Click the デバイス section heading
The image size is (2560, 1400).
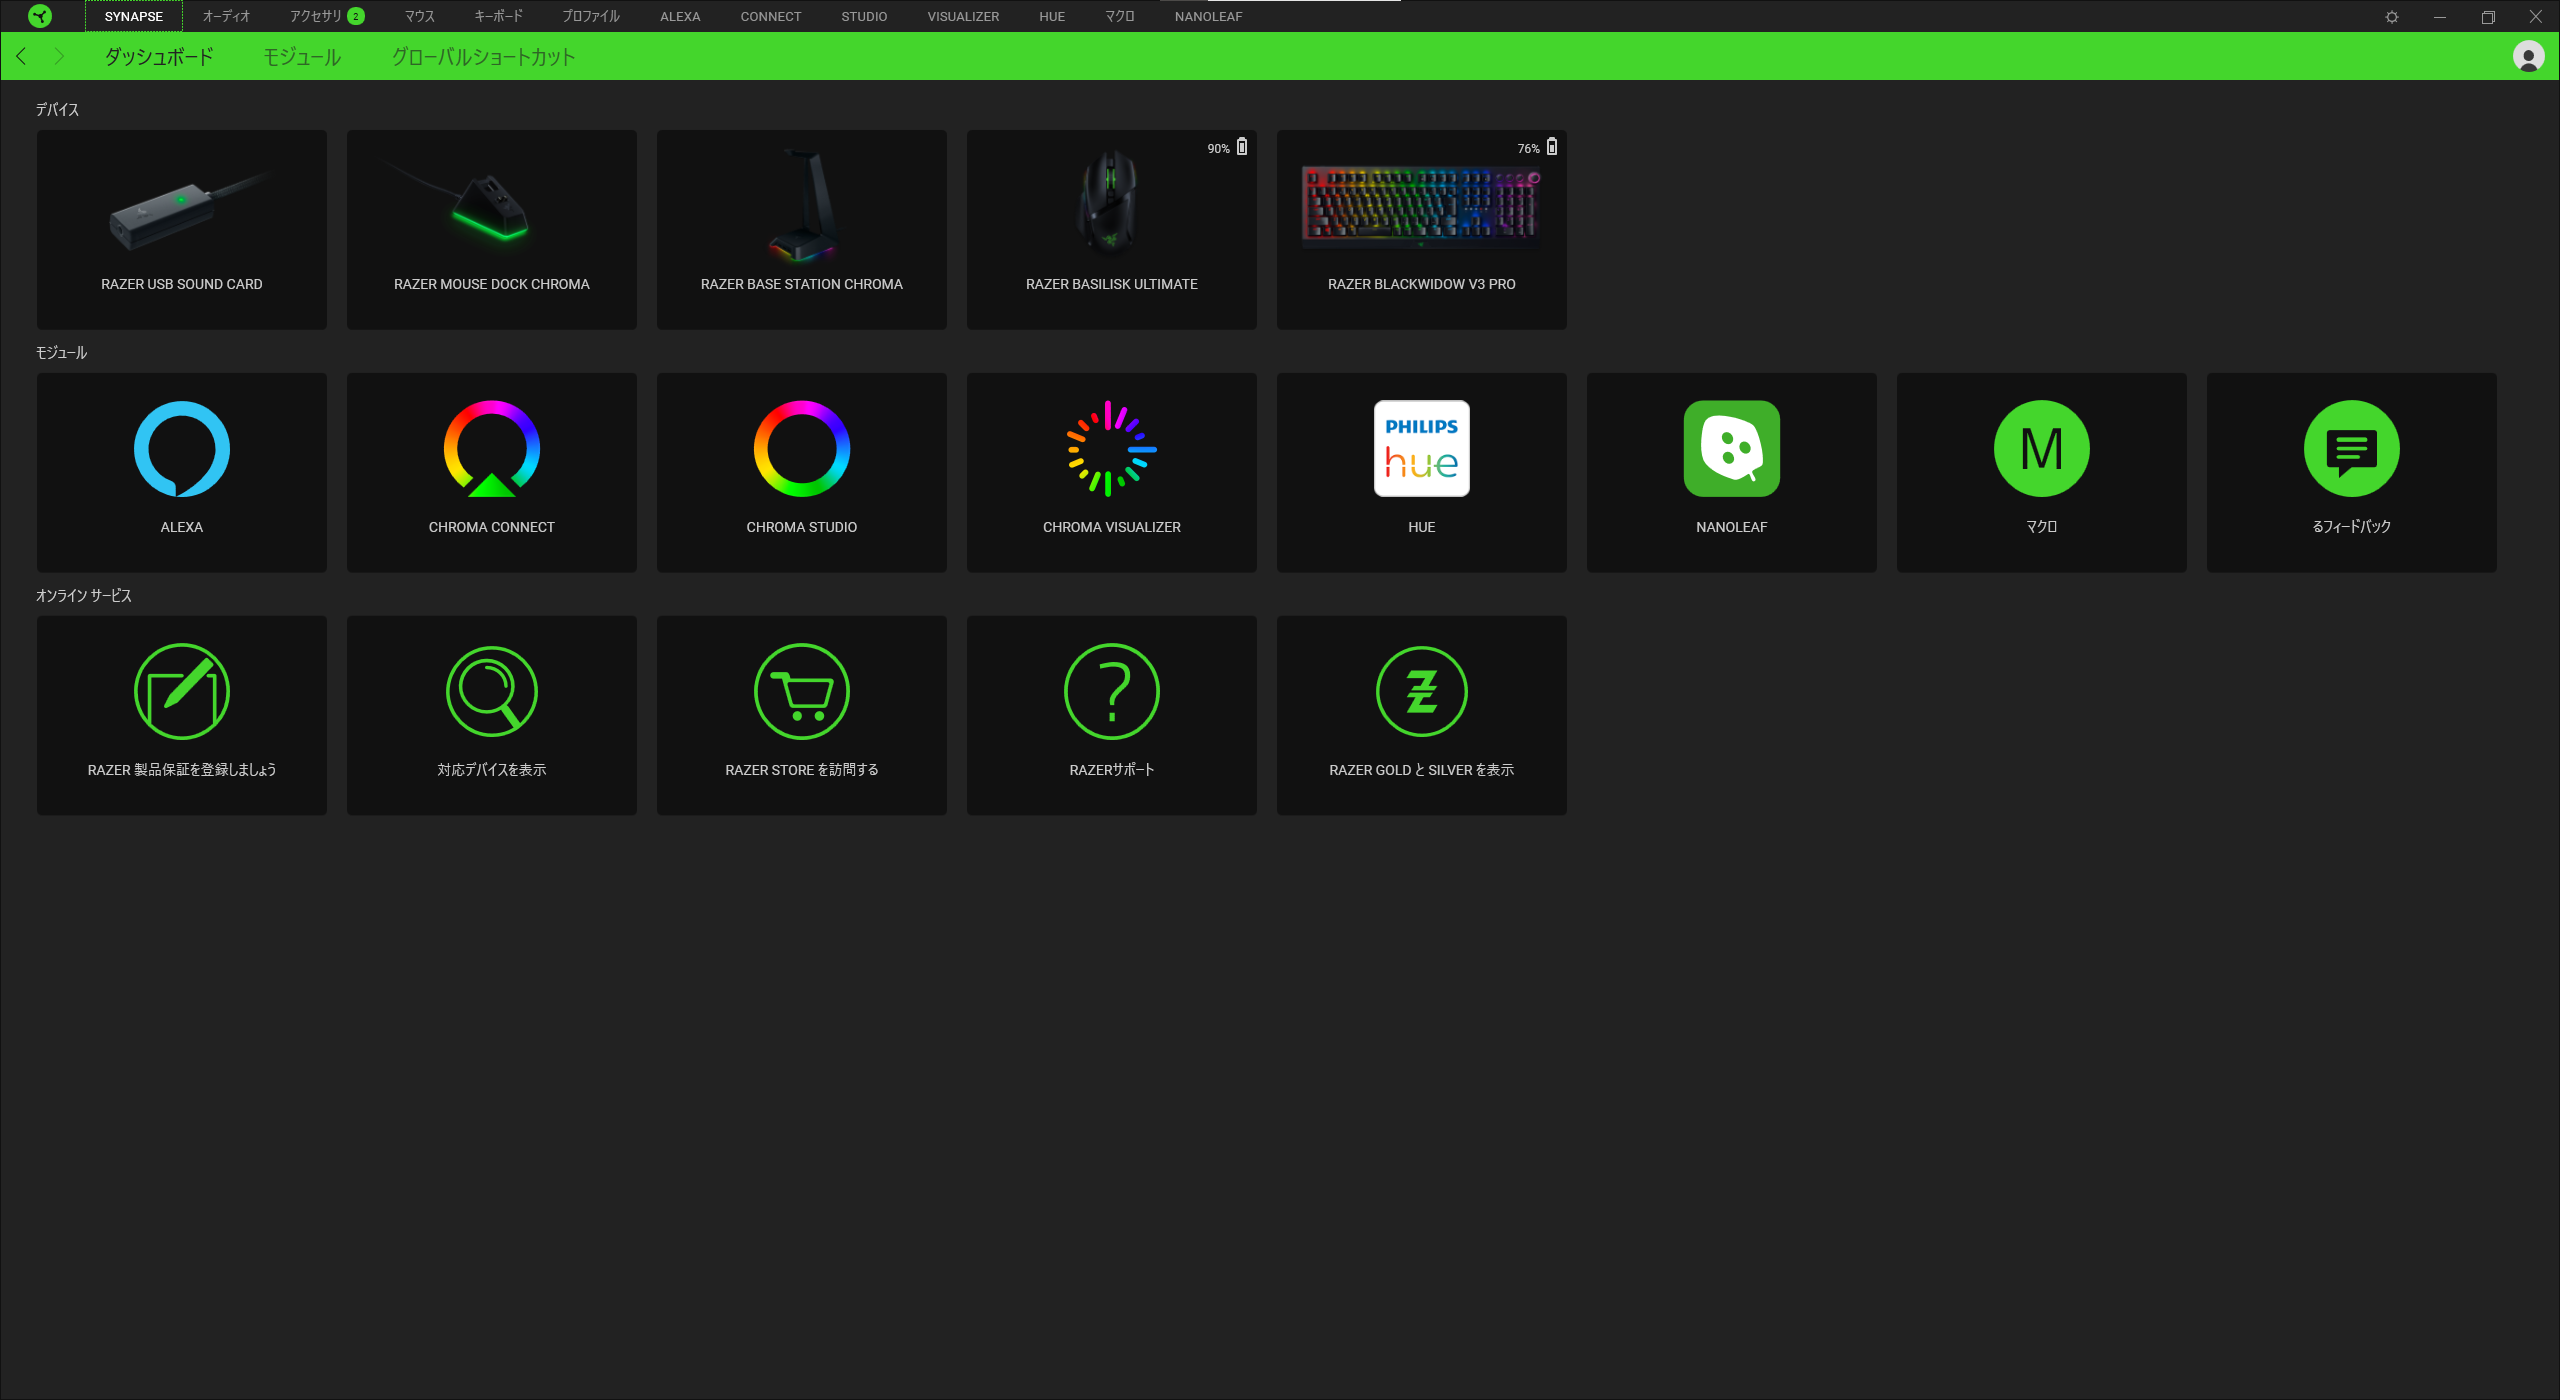pos(57,109)
